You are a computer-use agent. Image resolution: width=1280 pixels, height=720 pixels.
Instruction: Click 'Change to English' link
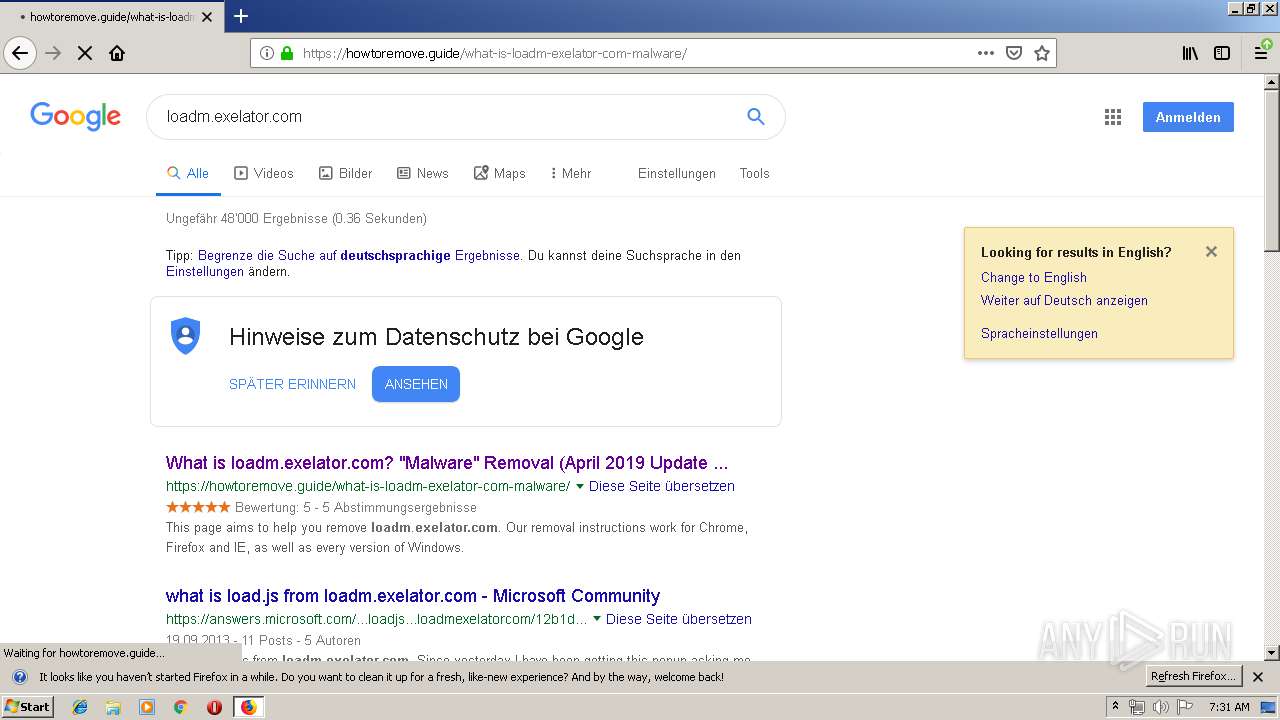(1033, 278)
